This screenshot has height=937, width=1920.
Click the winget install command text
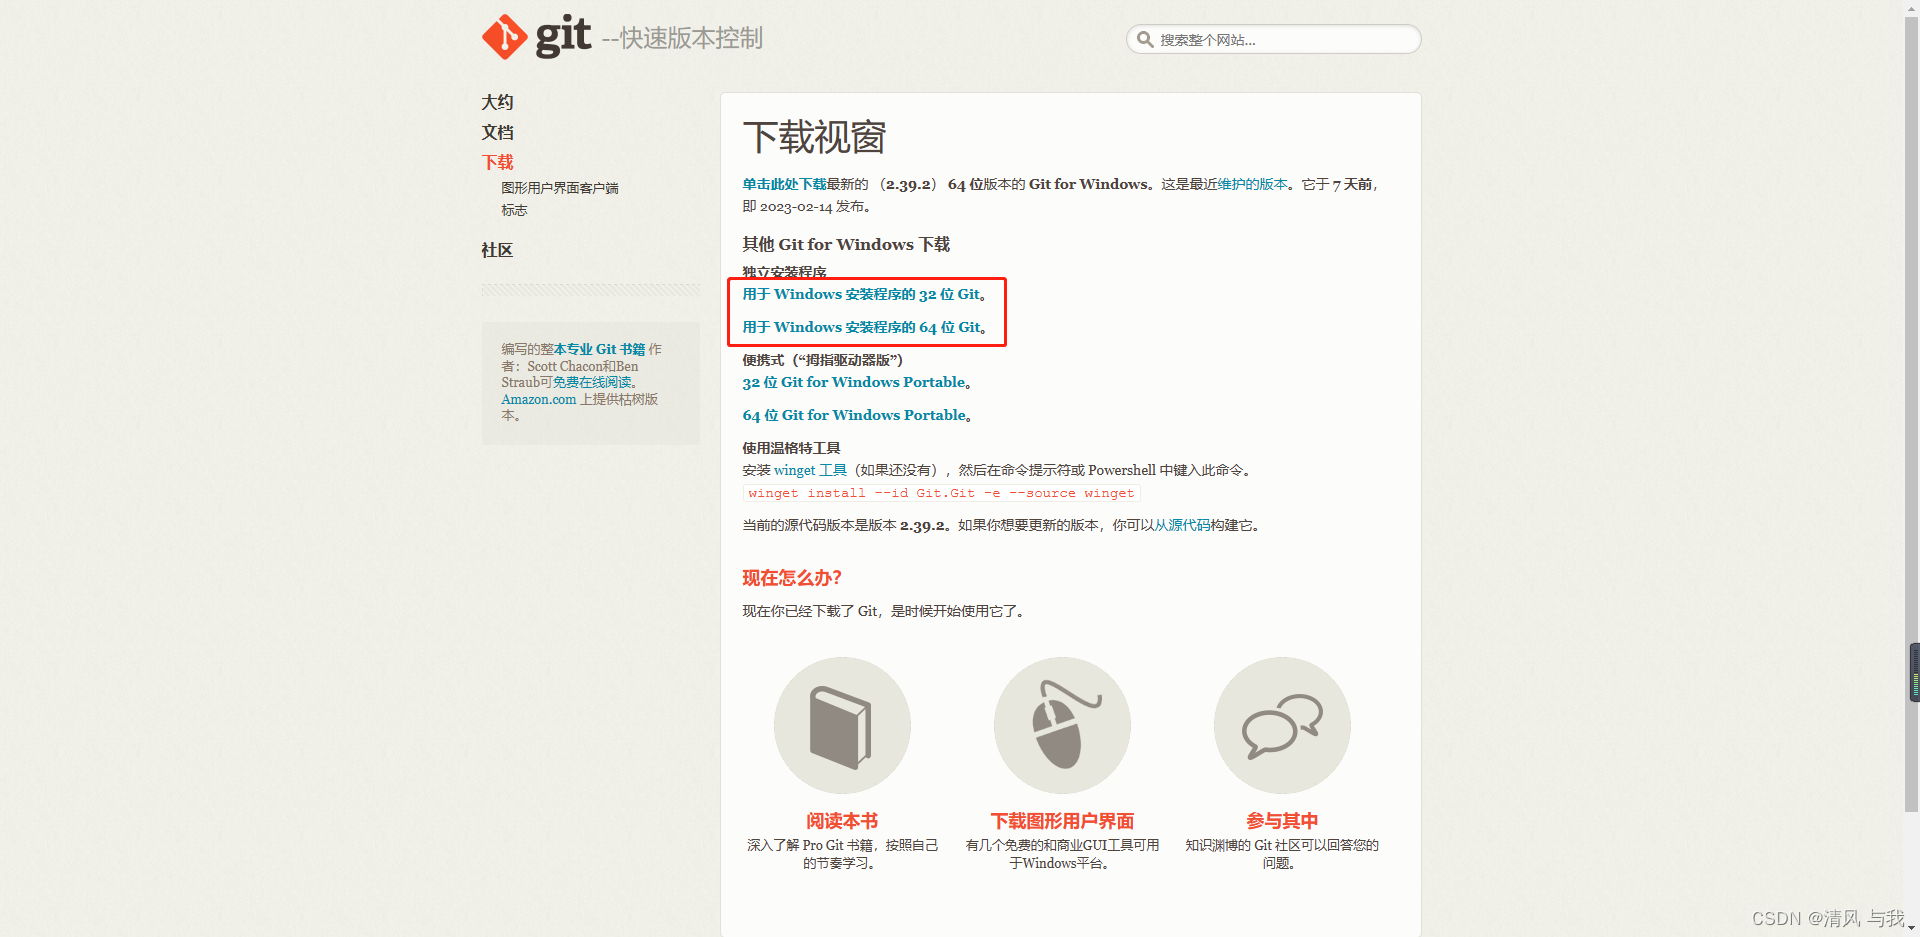[941, 493]
